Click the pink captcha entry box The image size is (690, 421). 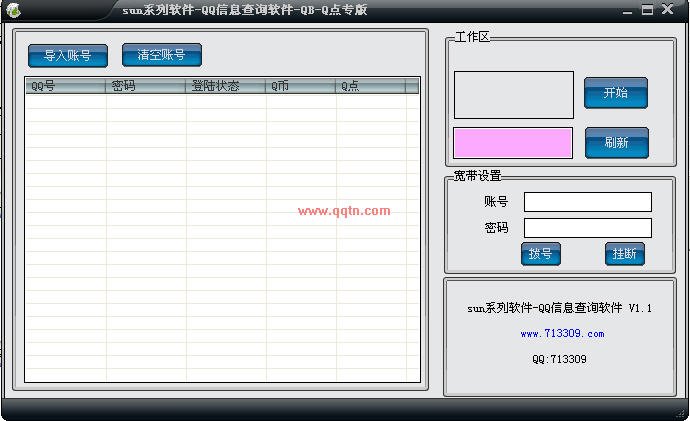(513, 143)
